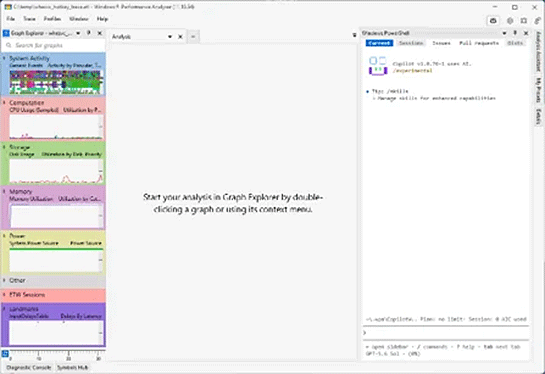Click the Graph Explorer panel icon

(6, 33)
